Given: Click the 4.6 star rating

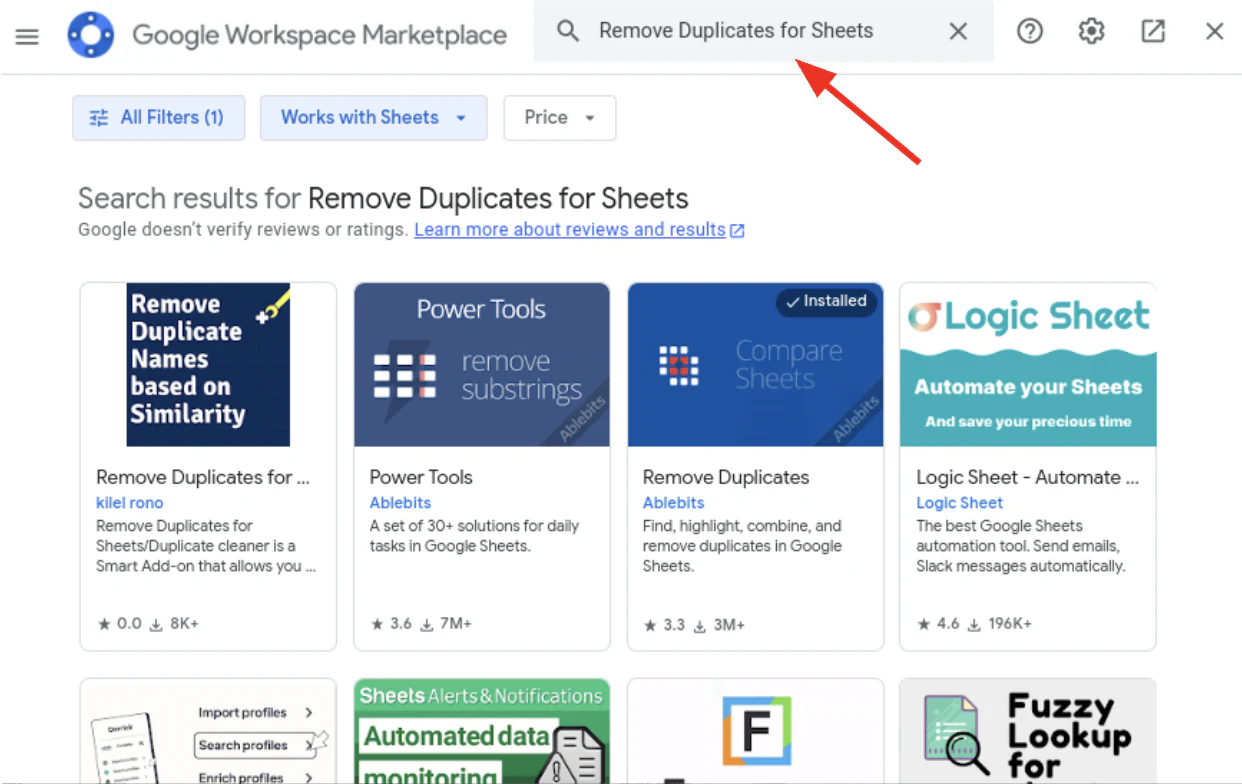Looking at the screenshot, I should pos(938,624).
